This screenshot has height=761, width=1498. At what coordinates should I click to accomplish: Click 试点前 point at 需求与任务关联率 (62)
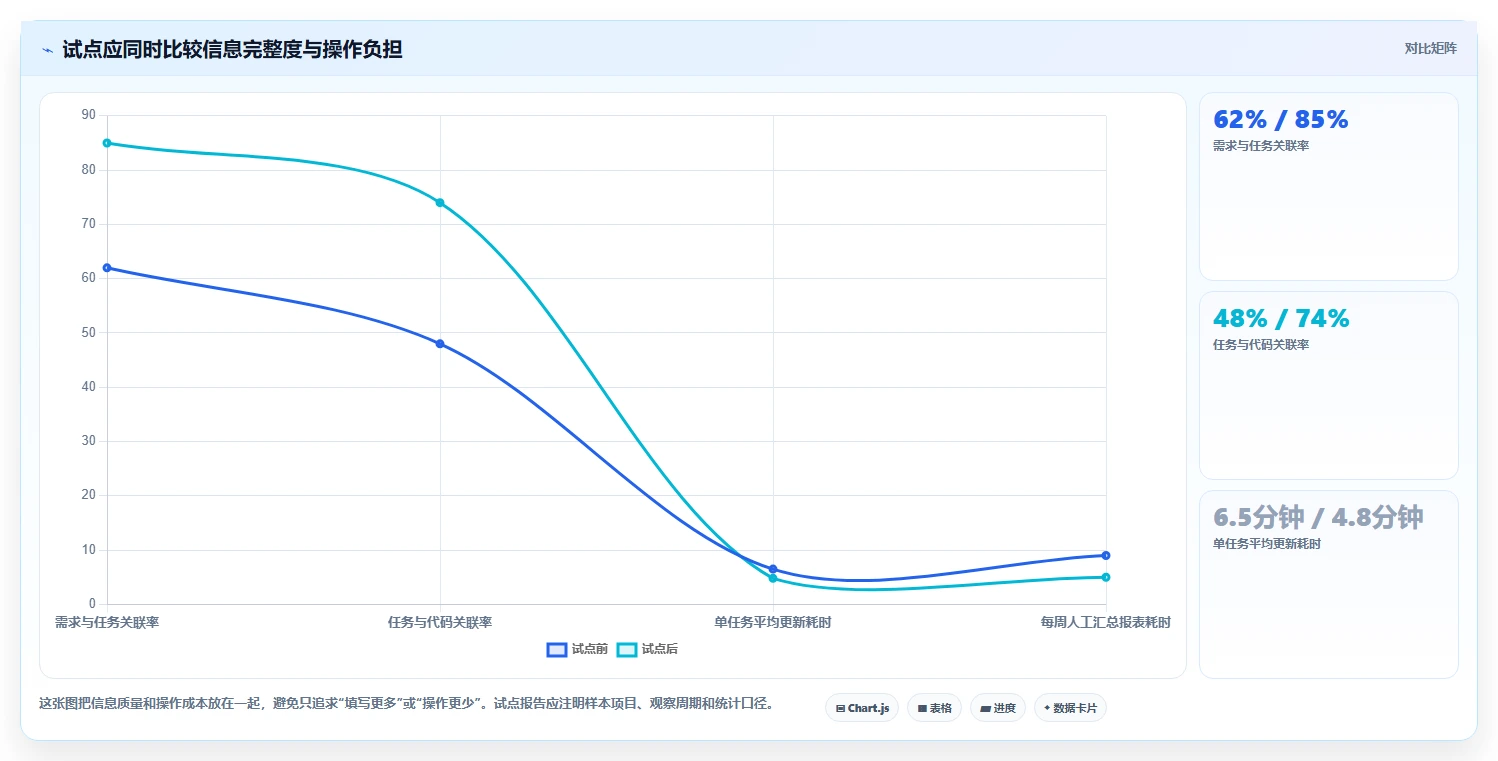tap(107, 268)
